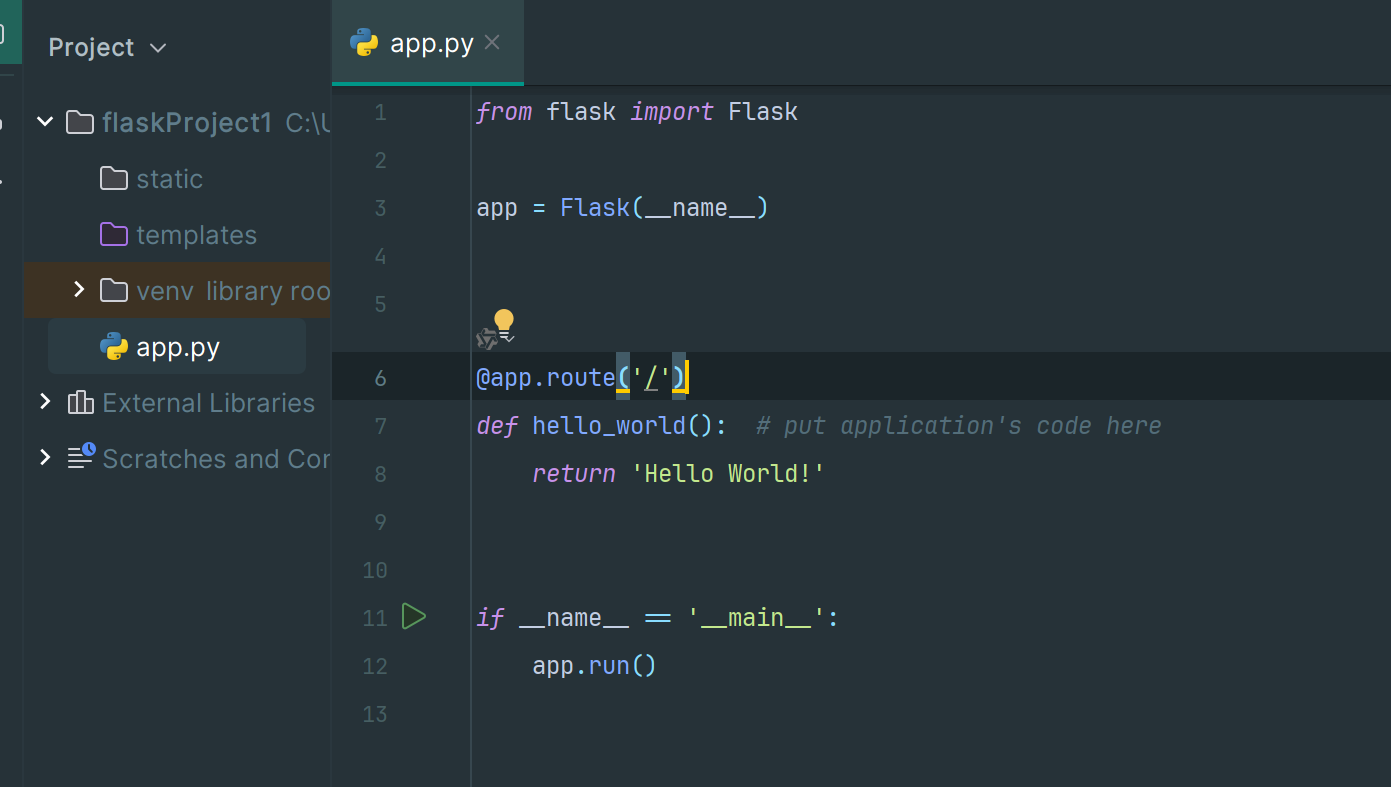Screen dimensions: 1391x787
Task: Click the hello_world function name
Action: coord(608,426)
